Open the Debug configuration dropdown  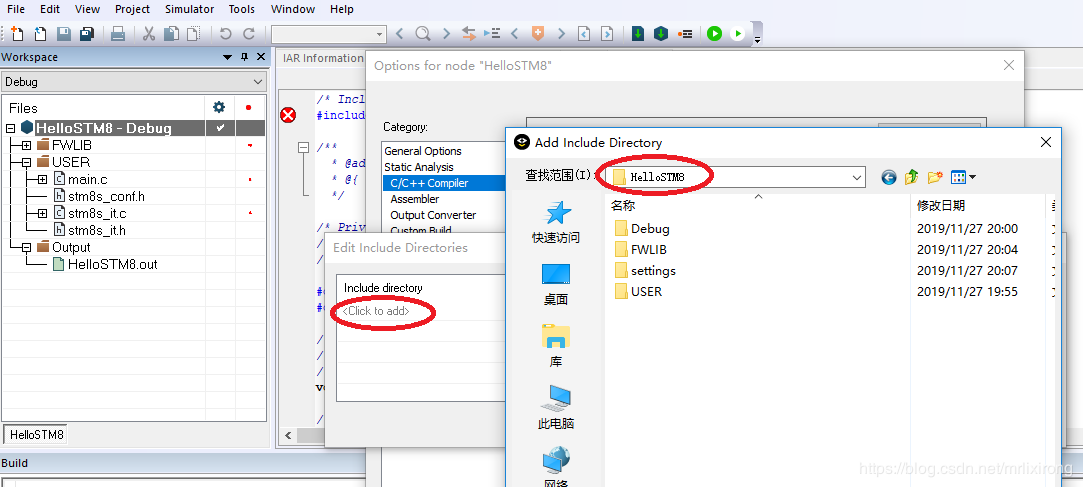coord(133,82)
